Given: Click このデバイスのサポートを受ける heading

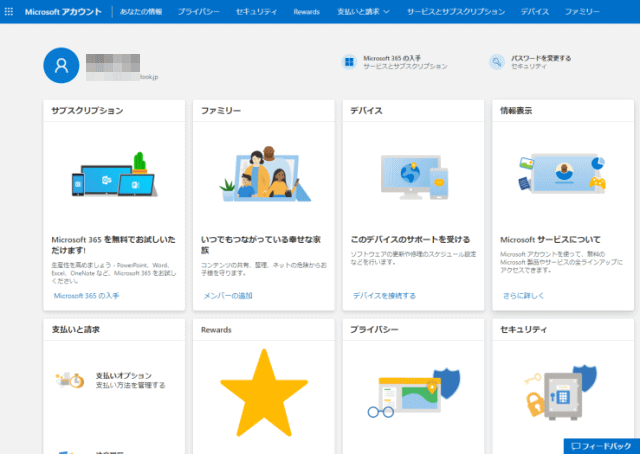Looking at the screenshot, I should pos(410,239).
